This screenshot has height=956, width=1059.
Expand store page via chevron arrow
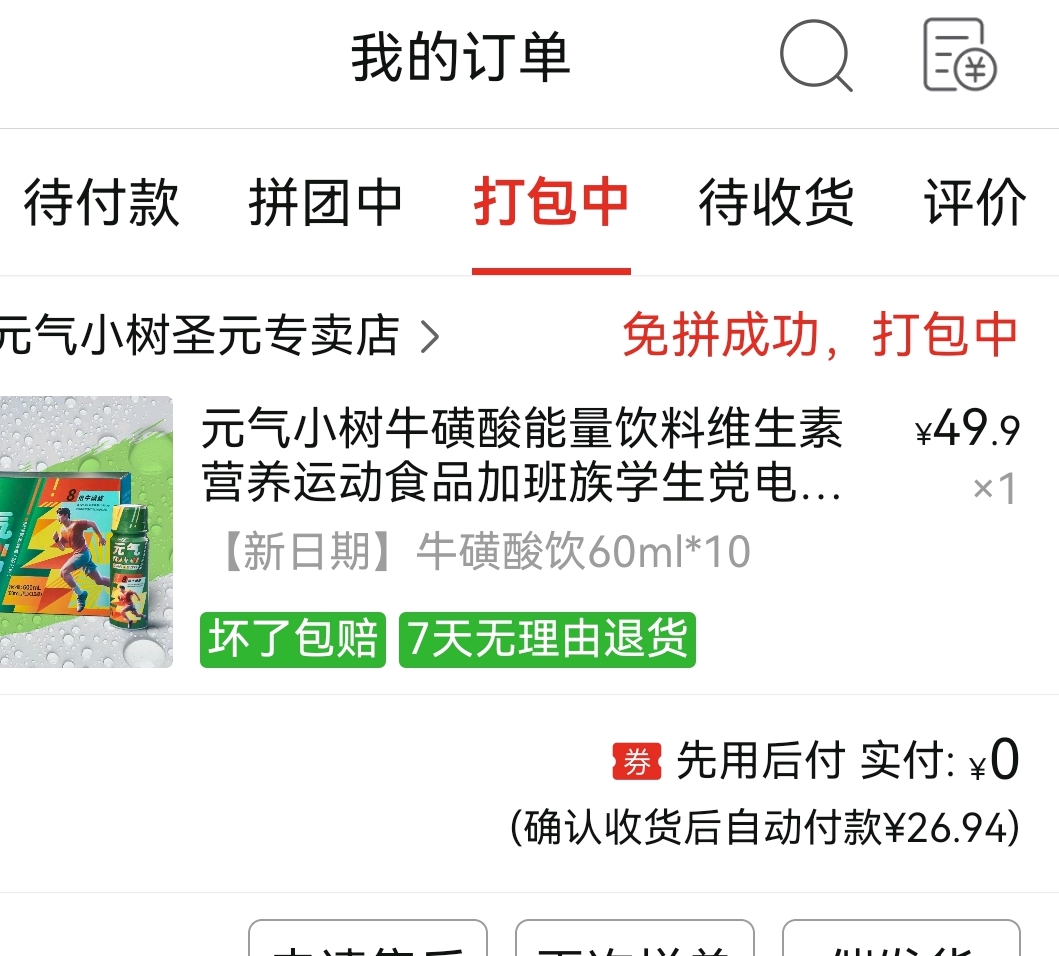tap(430, 336)
